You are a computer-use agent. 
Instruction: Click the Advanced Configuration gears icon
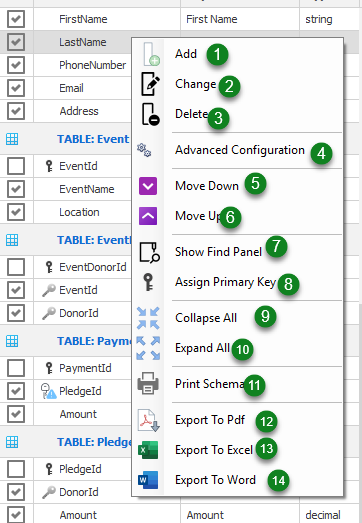tap(144, 150)
